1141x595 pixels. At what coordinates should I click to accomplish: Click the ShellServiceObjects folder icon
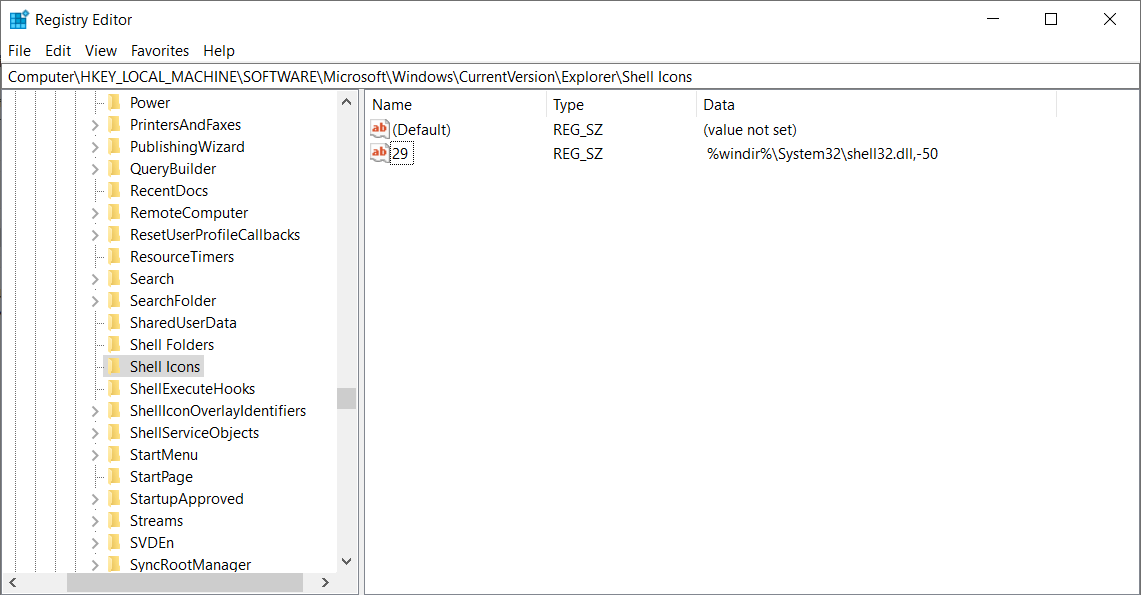[x=114, y=433]
